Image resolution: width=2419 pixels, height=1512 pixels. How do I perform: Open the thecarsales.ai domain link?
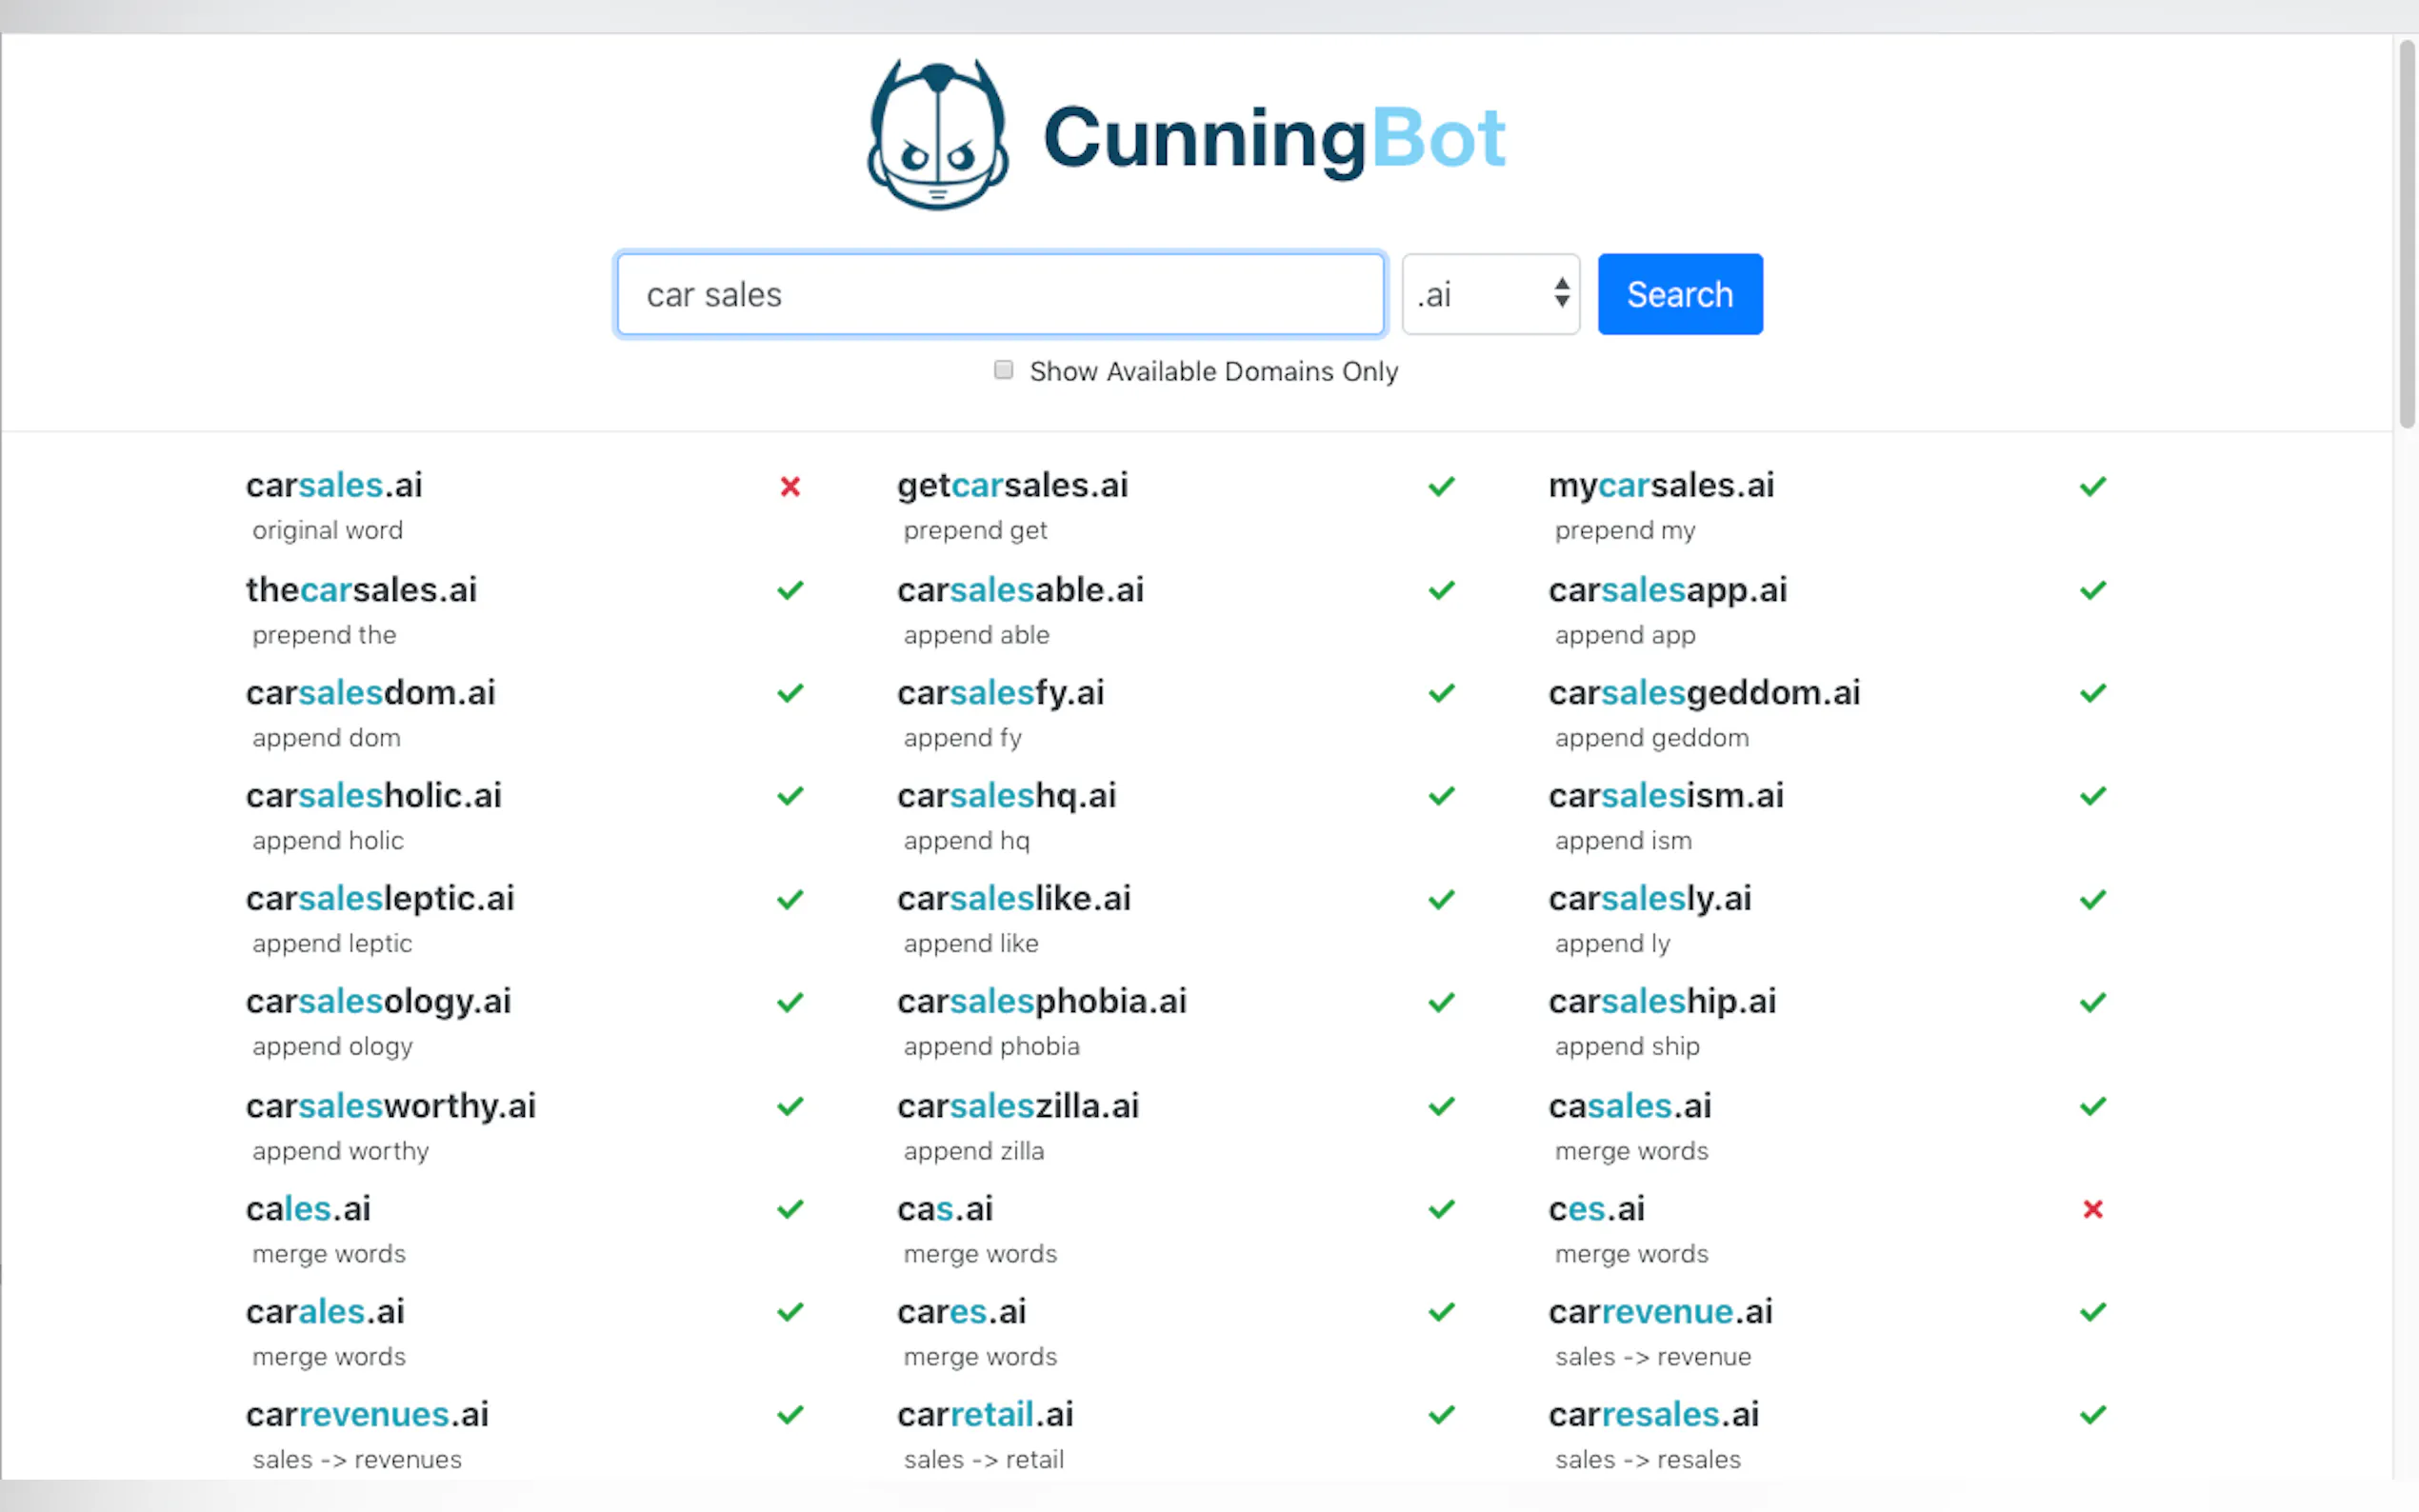pos(361,590)
